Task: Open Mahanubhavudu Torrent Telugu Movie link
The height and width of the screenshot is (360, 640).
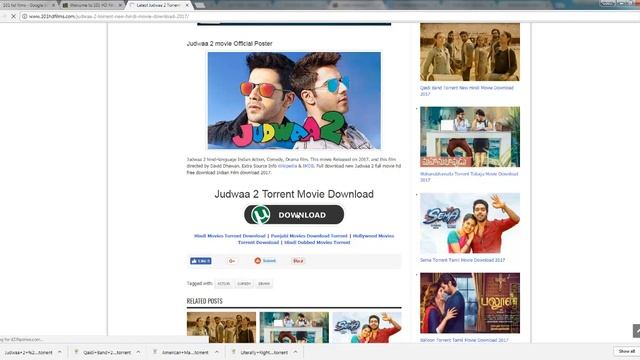Action: click(x=469, y=177)
